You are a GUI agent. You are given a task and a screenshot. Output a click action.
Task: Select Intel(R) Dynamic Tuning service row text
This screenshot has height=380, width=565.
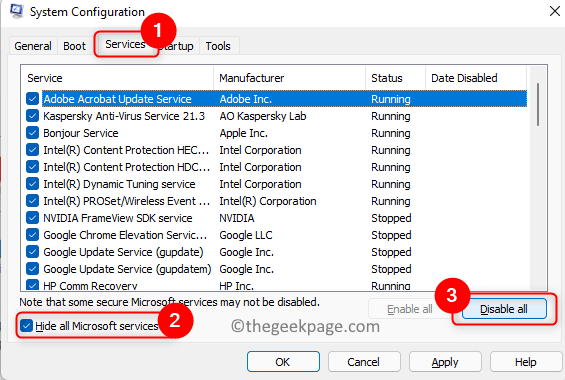[x=119, y=184]
